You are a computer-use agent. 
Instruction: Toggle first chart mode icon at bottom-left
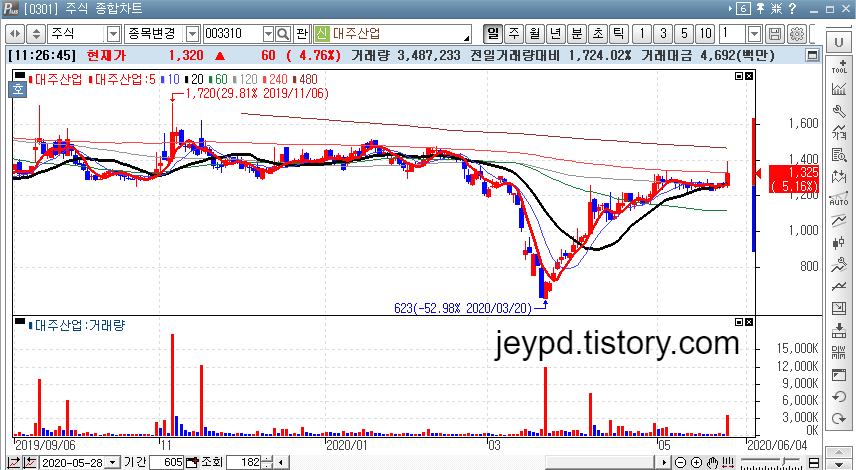click(14, 463)
